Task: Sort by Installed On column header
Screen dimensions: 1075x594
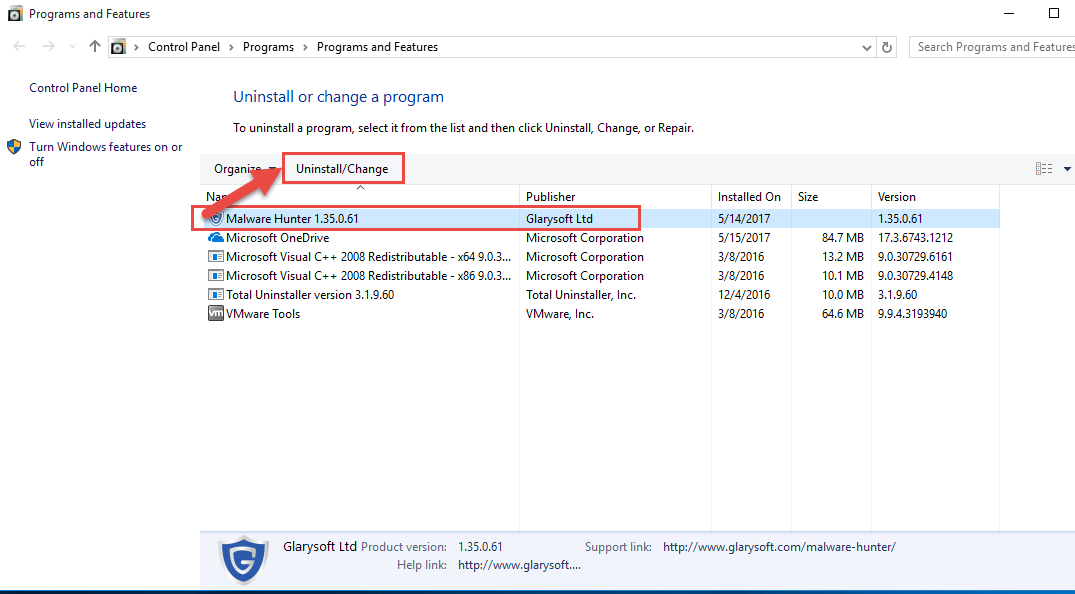Action: point(751,197)
